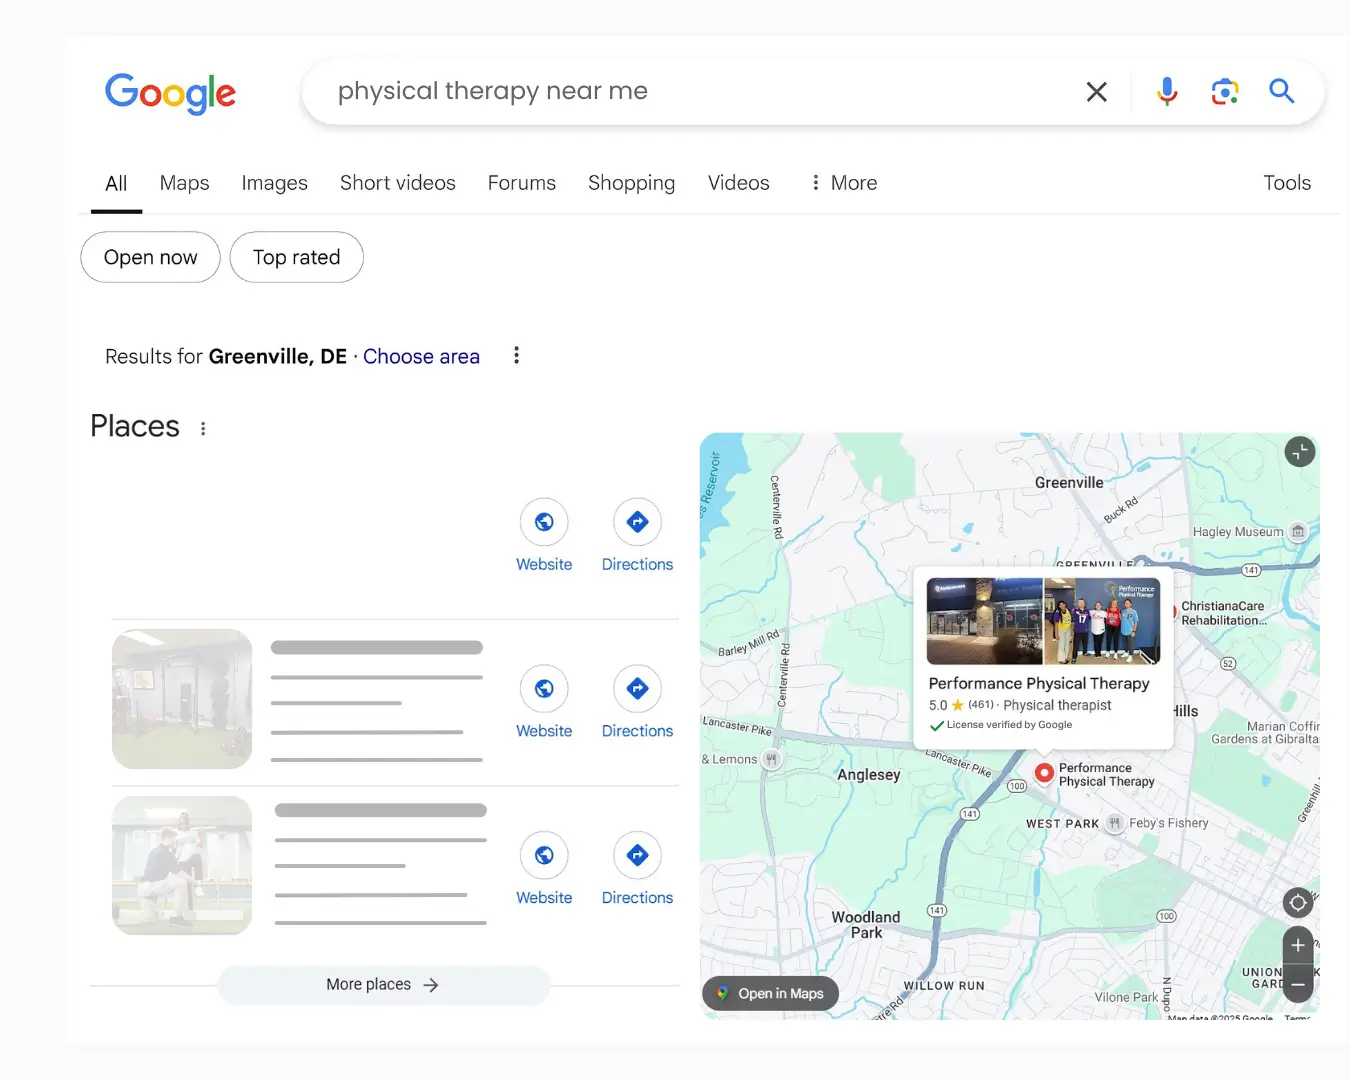Click the microphone icon for voice search
This screenshot has height=1080, width=1350.
pos(1166,91)
